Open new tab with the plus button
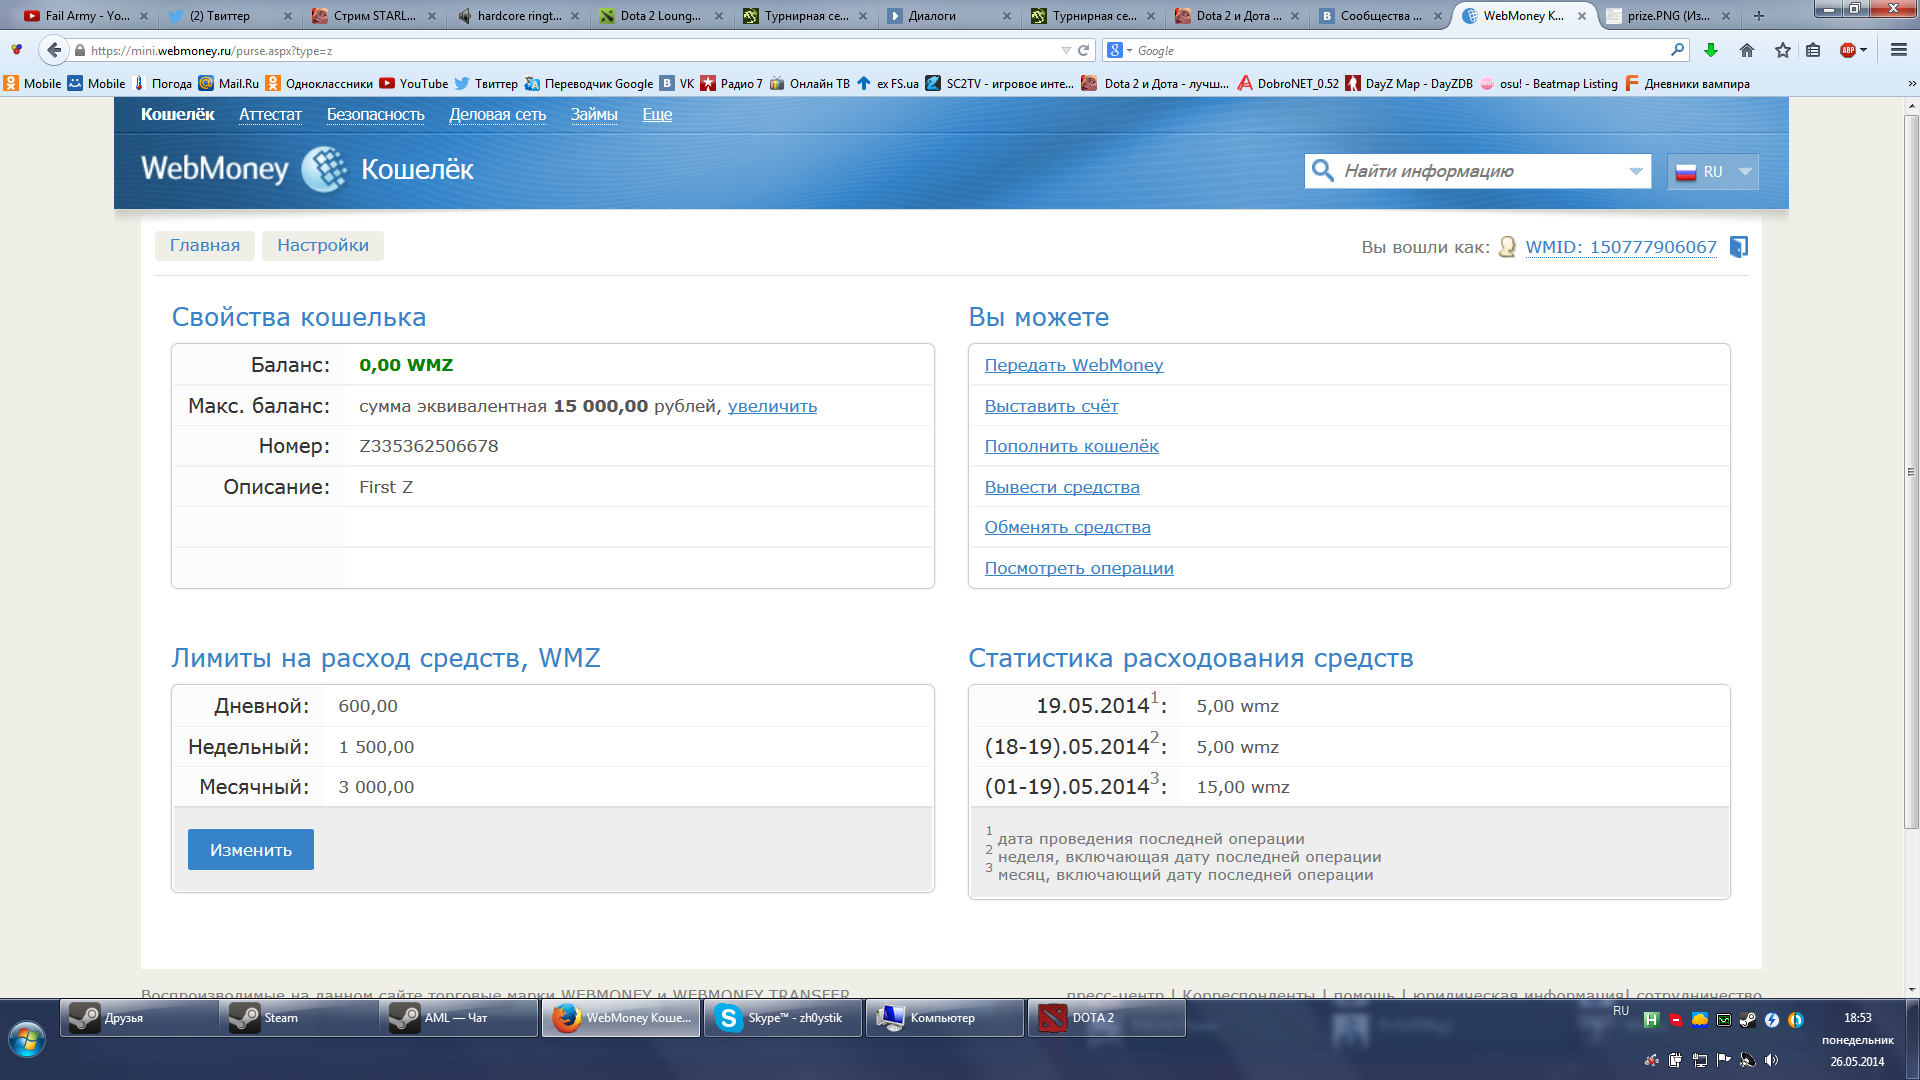Viewport: 1920px width, 1080px height. click(1758, 16)
